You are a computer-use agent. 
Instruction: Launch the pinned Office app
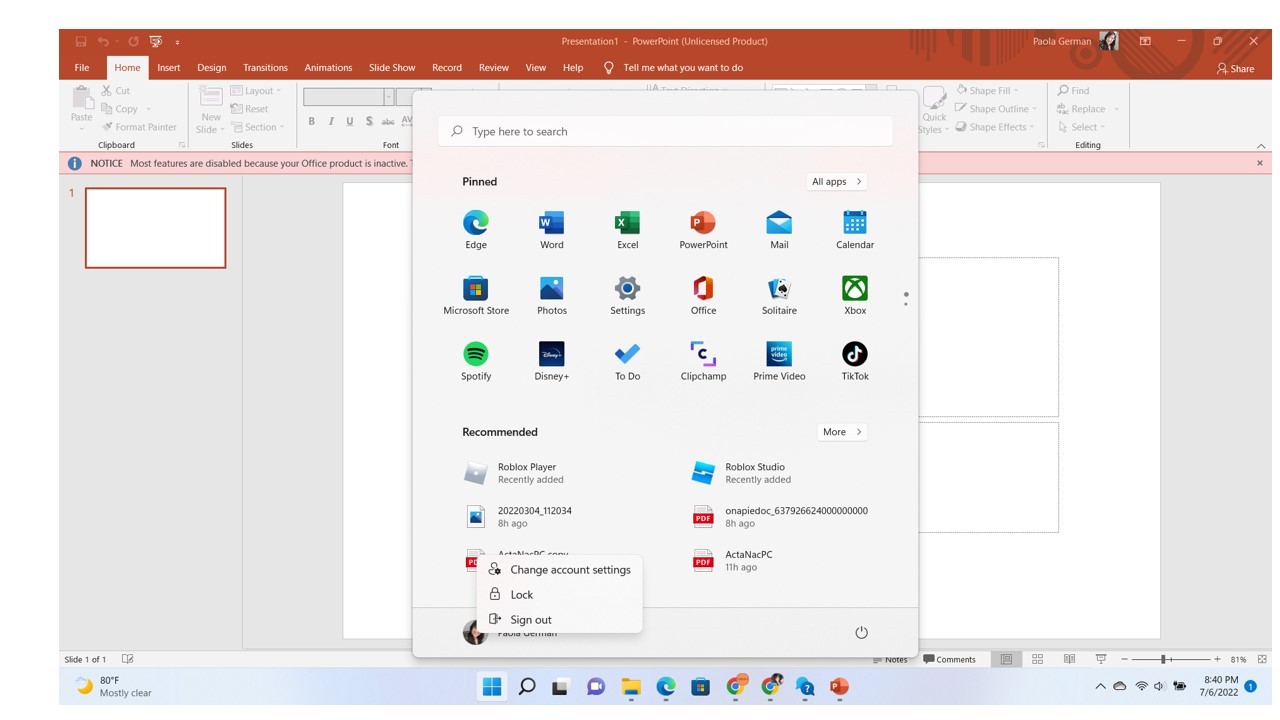pyautogui.click(x=703, y=296)
